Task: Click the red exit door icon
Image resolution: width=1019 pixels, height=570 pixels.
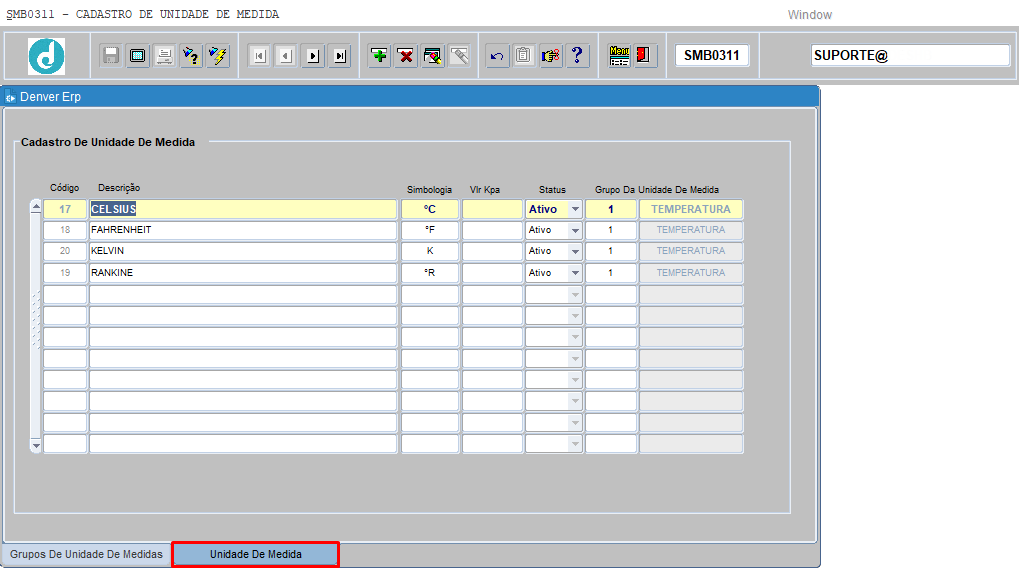Action: point(645,56)
